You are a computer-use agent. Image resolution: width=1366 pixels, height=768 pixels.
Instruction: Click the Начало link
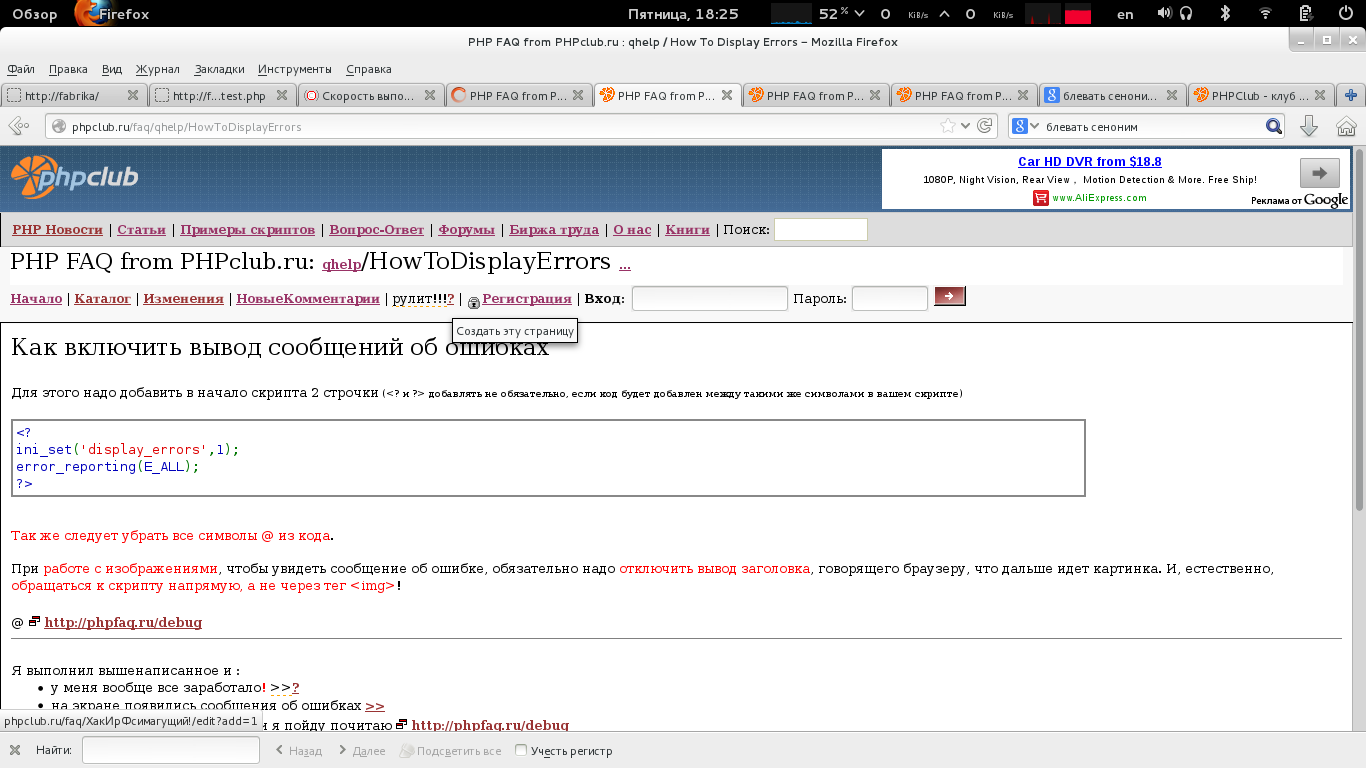coord(36,299)
